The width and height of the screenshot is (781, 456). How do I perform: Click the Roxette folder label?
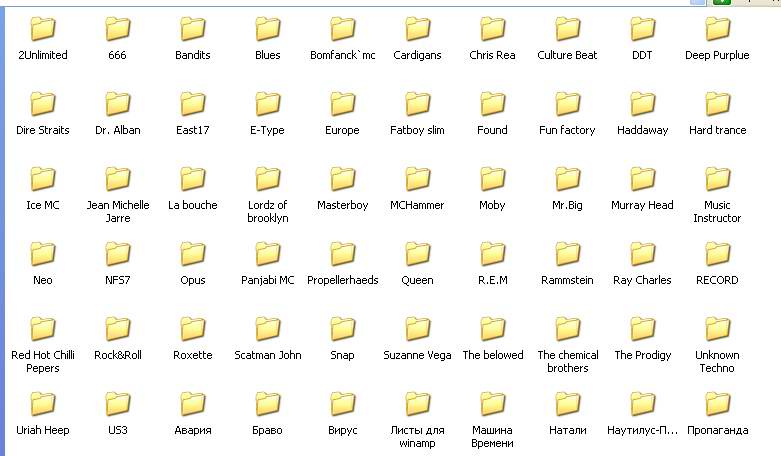193,355
